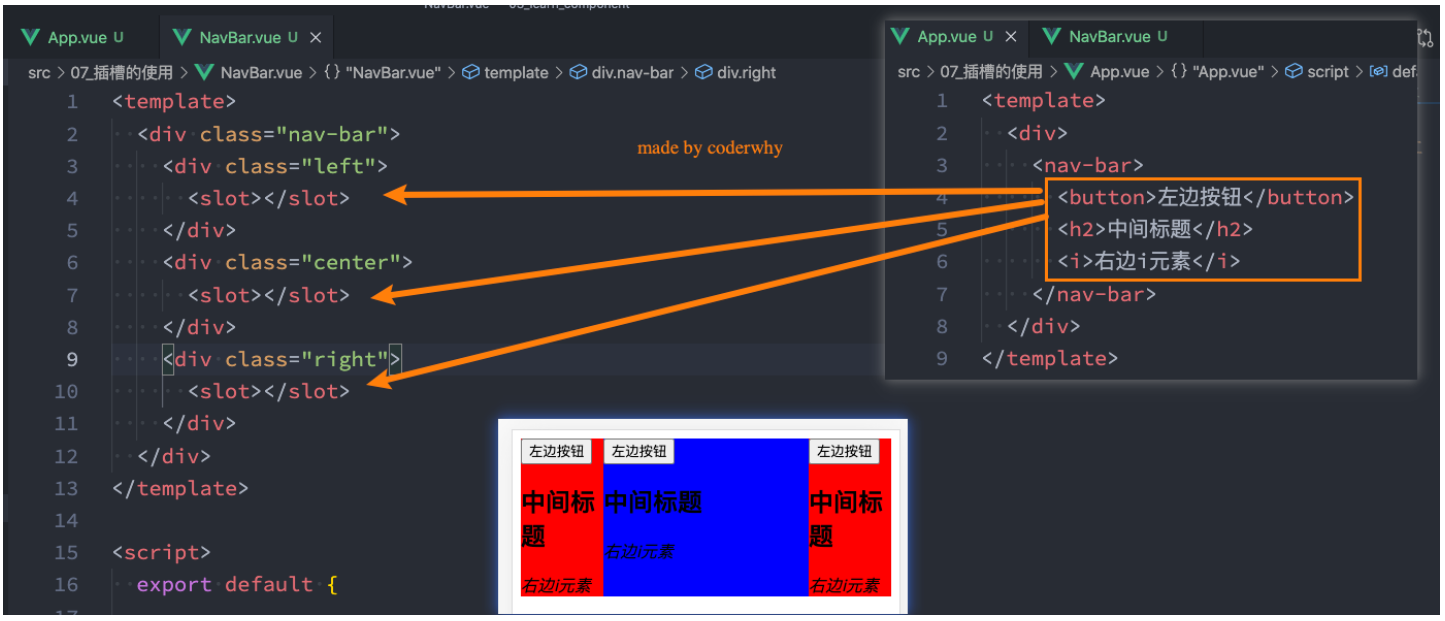Switch to App.vue tab in left editor
Image resolution: width=1445 pixels, height=621 pixels.
click(x=76, y=38)
